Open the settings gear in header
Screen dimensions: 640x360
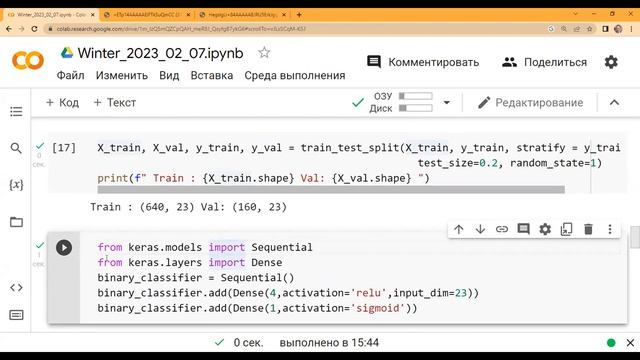(x=611, y=62)
